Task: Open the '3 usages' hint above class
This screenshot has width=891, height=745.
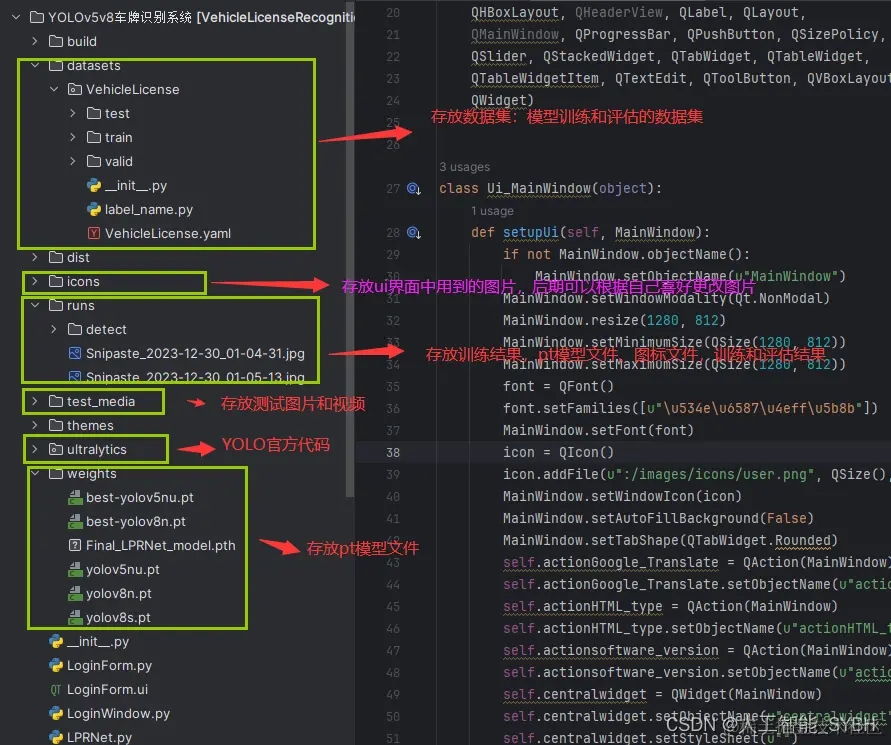Action: tap(464, 167)
